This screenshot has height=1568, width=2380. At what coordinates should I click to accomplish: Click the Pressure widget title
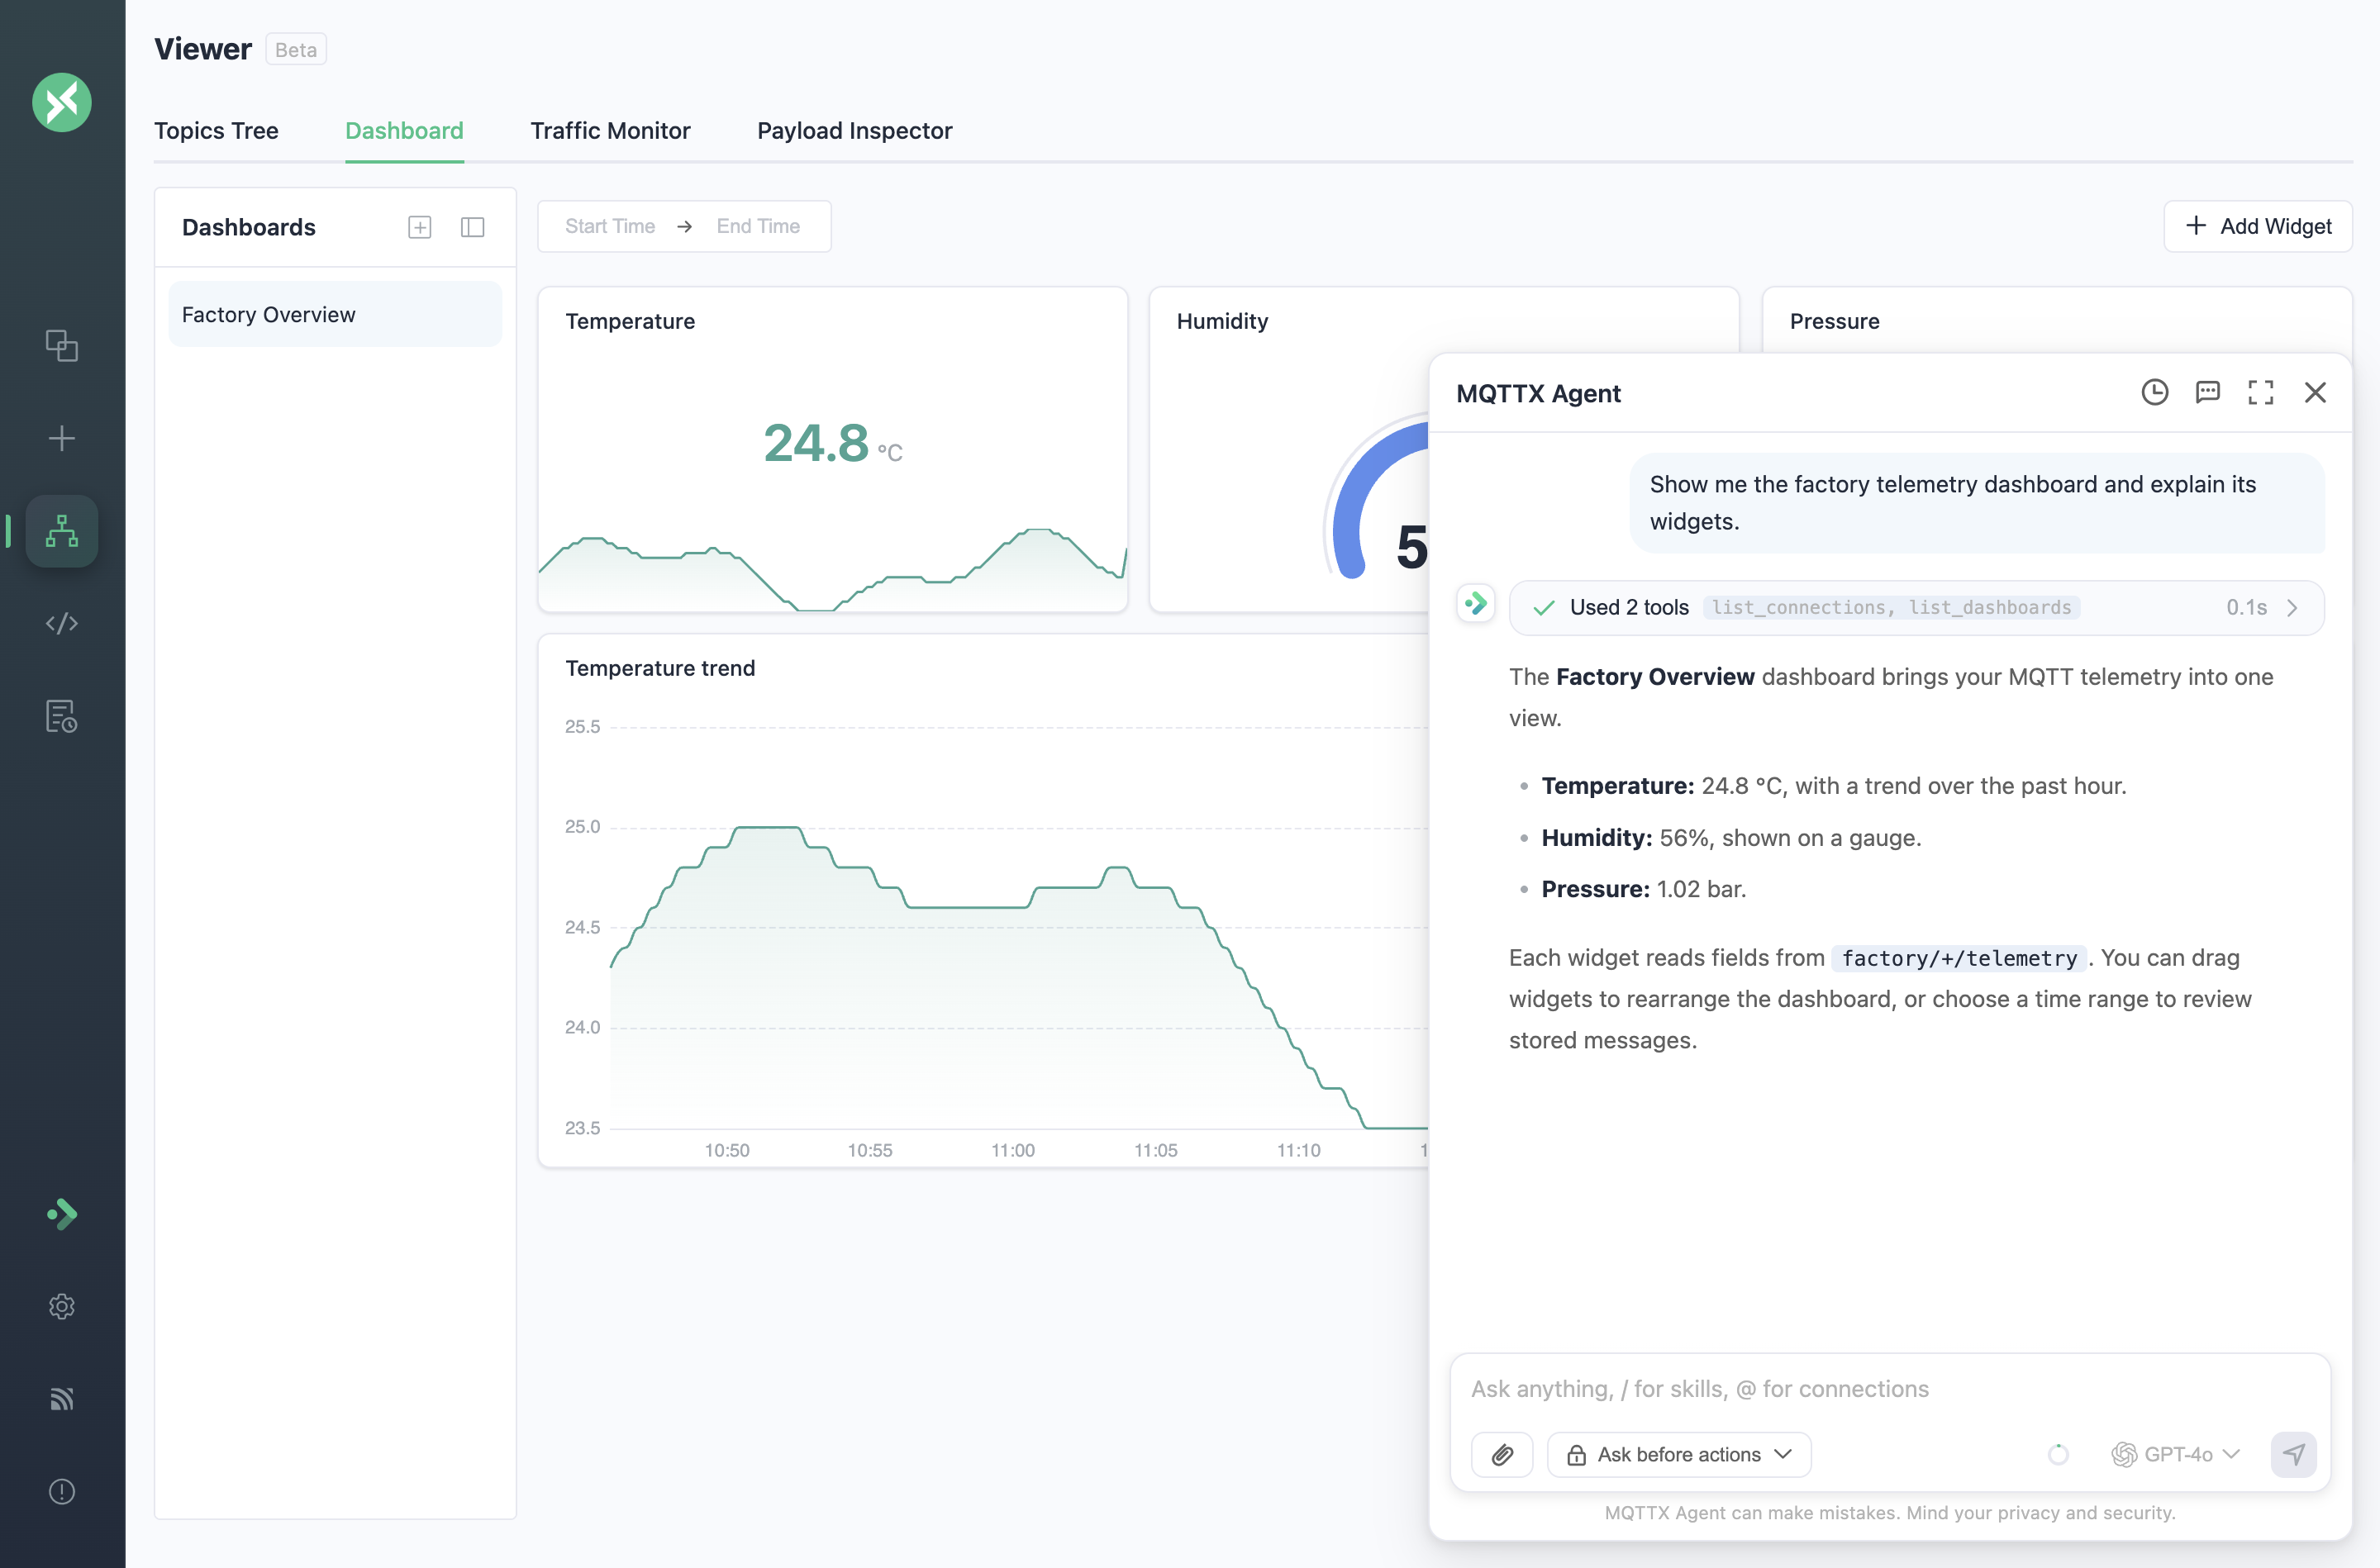pos(1834,321)
